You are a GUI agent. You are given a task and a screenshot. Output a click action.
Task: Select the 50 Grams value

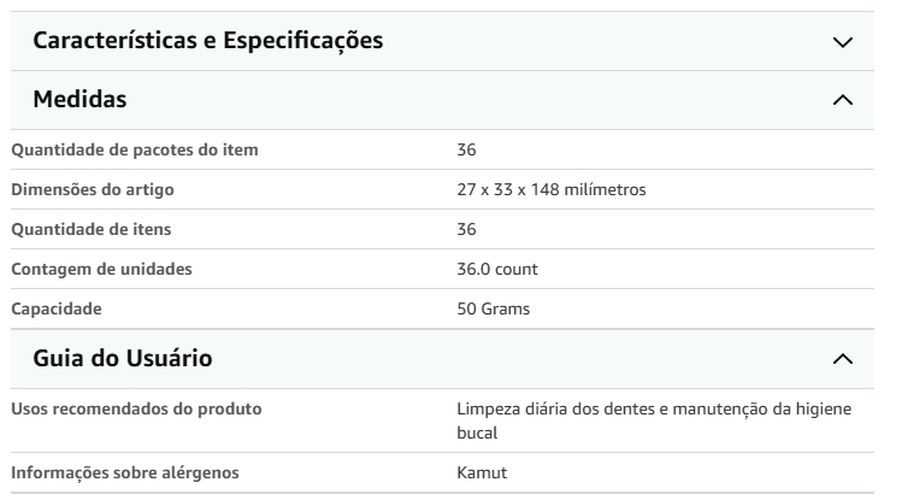click(x=493, y=308)
